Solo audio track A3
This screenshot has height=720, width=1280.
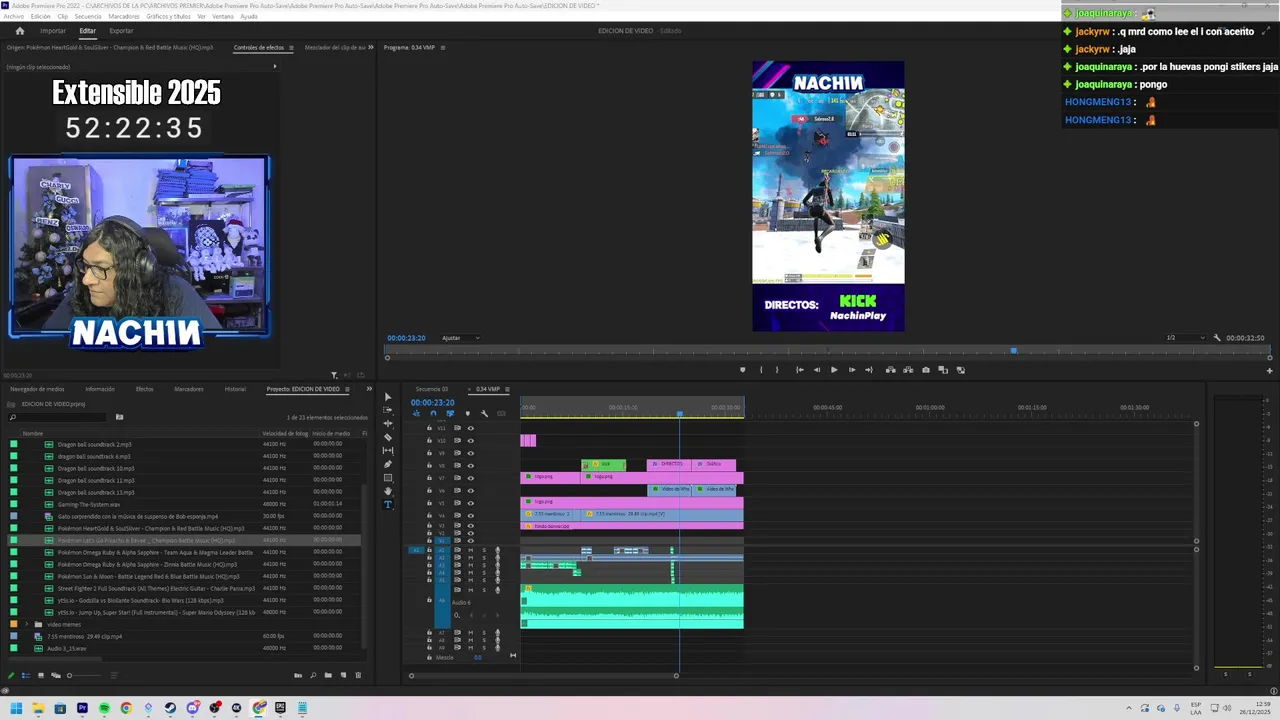(484, 565)
